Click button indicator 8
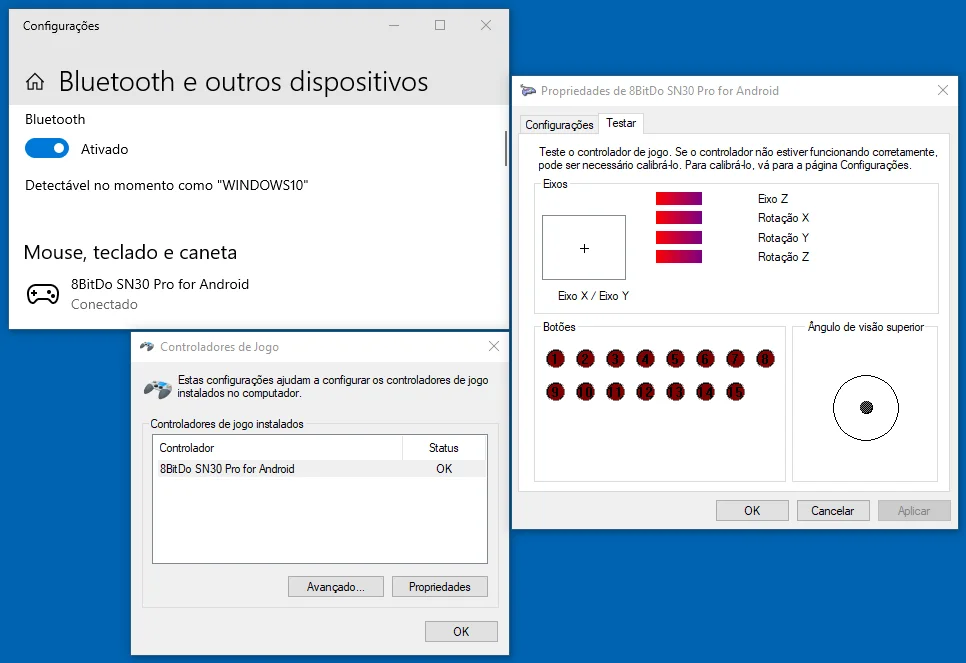966x663 pixels. point(765,359)
